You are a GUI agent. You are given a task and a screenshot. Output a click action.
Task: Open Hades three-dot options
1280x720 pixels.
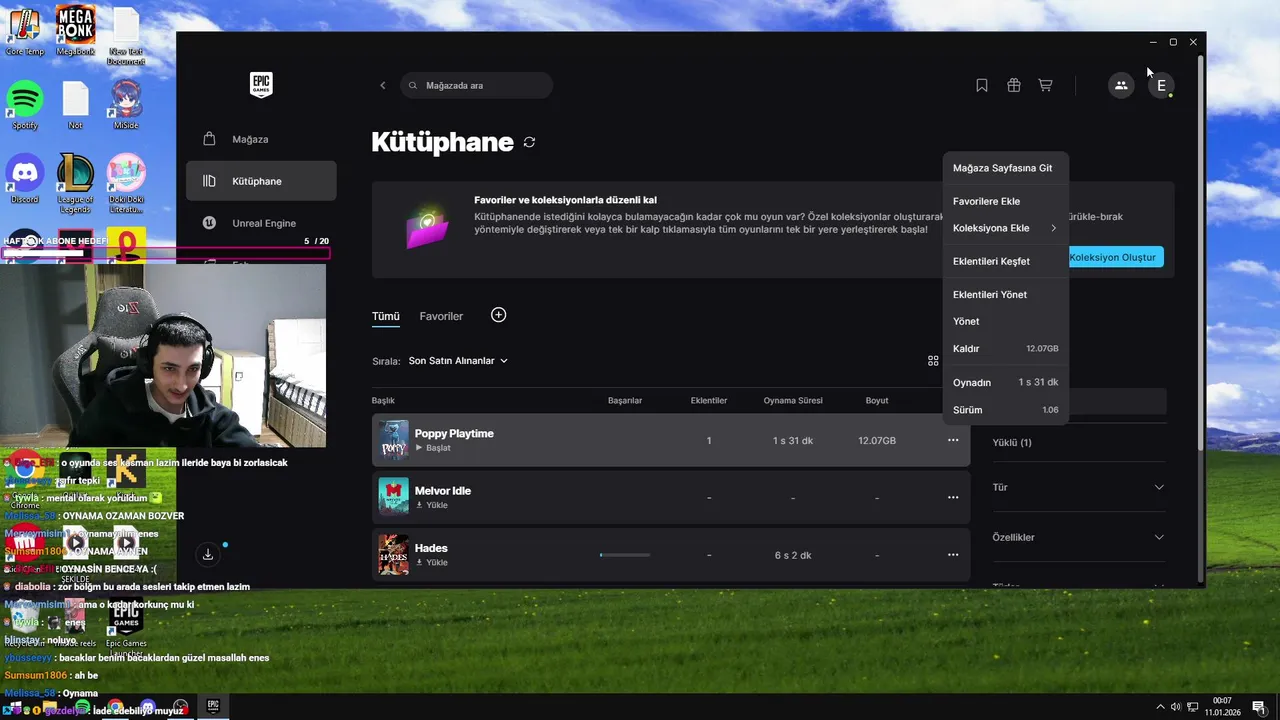[x=953, y=555]
